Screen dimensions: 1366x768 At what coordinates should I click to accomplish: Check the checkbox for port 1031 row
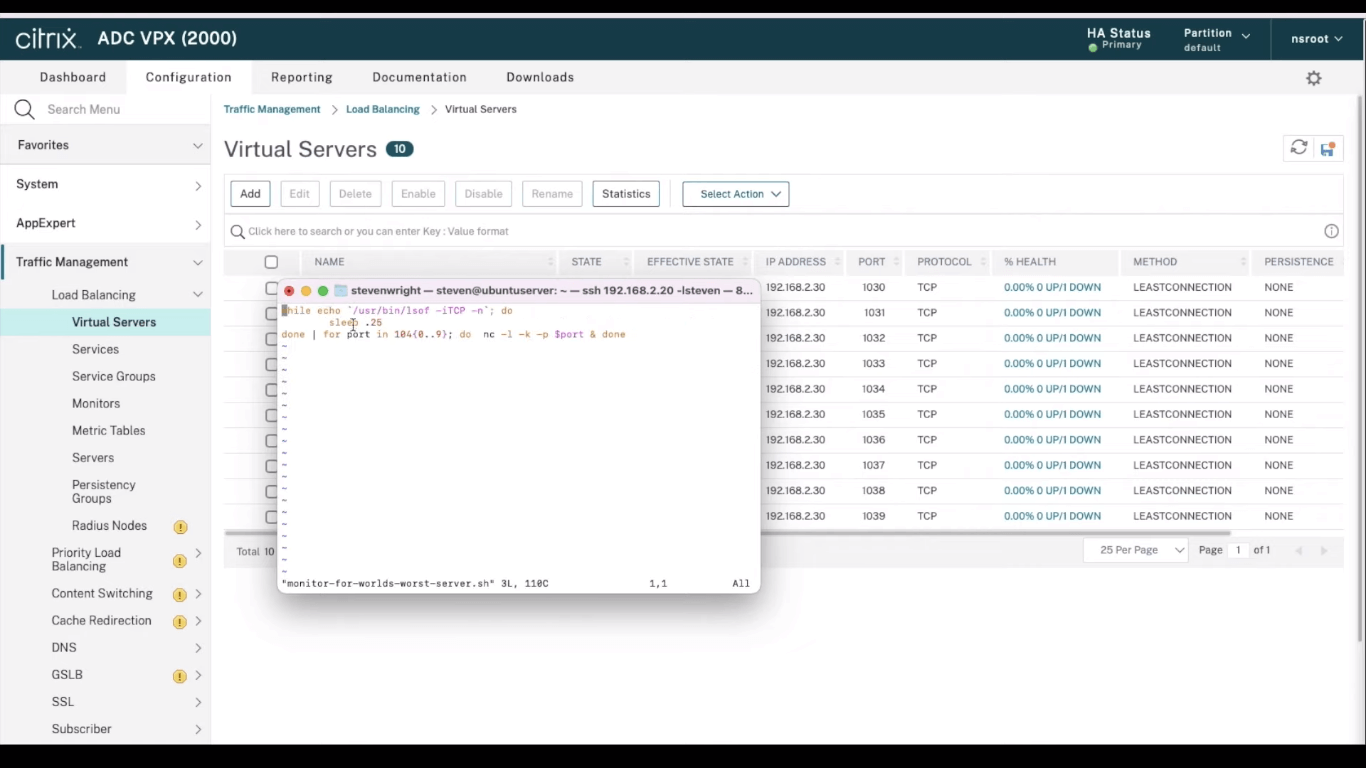coord(270,313)
